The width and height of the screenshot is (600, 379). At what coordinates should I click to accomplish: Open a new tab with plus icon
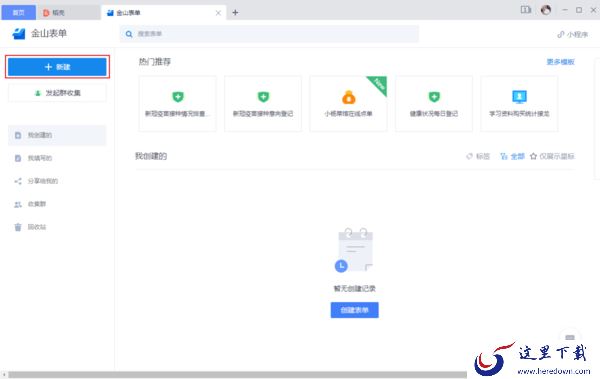coord(235,13)
